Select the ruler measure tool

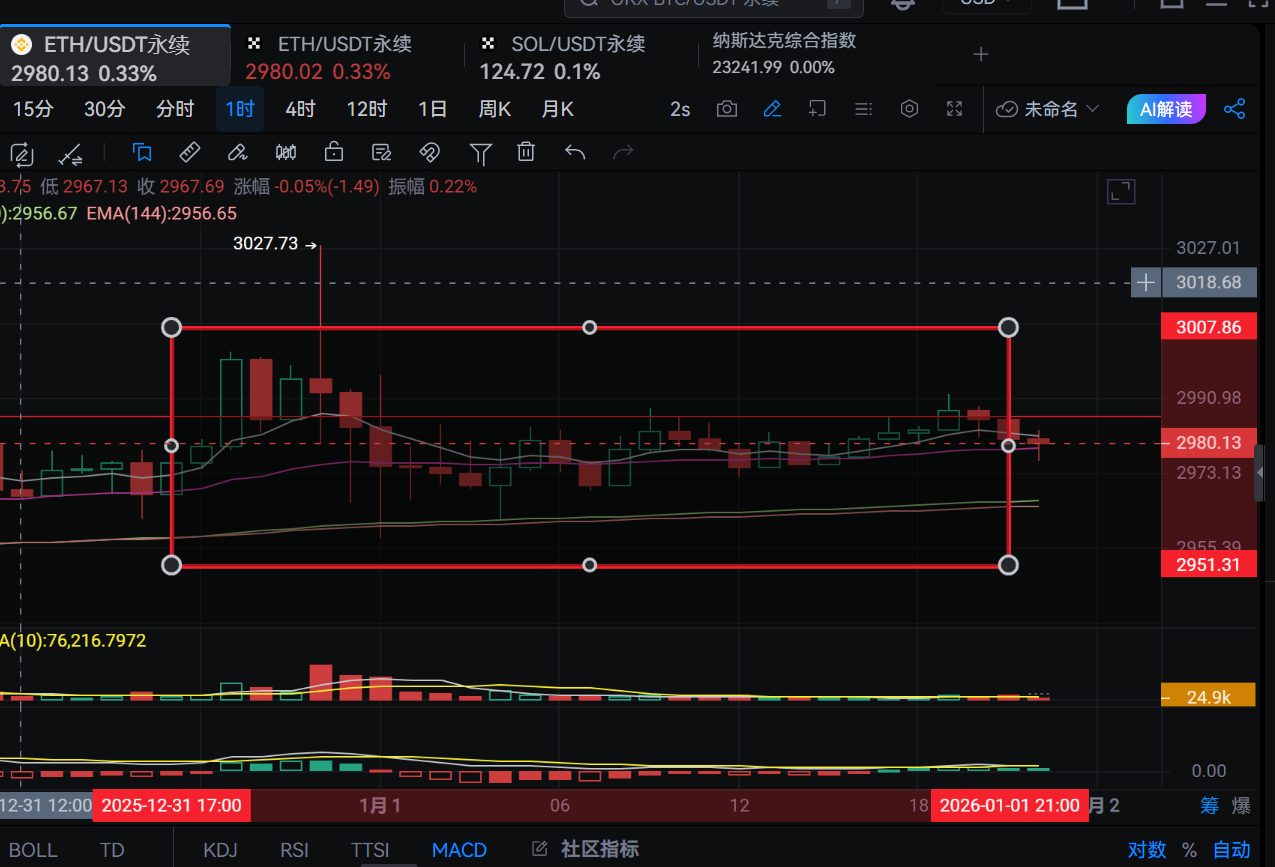click(x=189, y=153)
